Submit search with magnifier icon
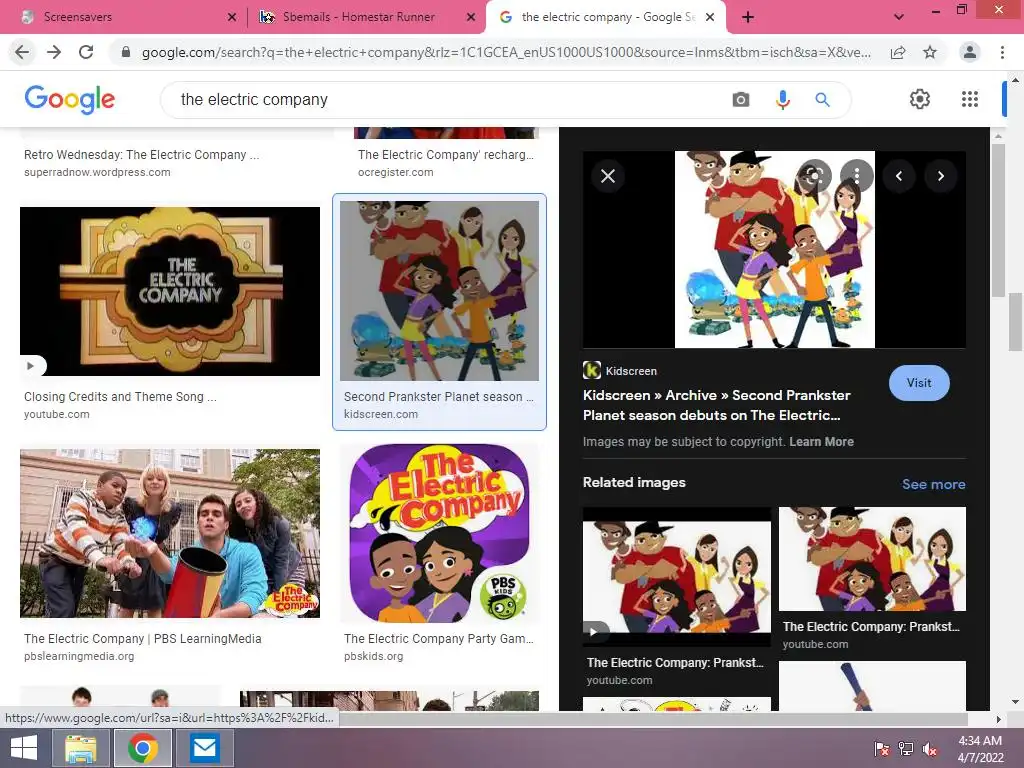 point(822,99)
